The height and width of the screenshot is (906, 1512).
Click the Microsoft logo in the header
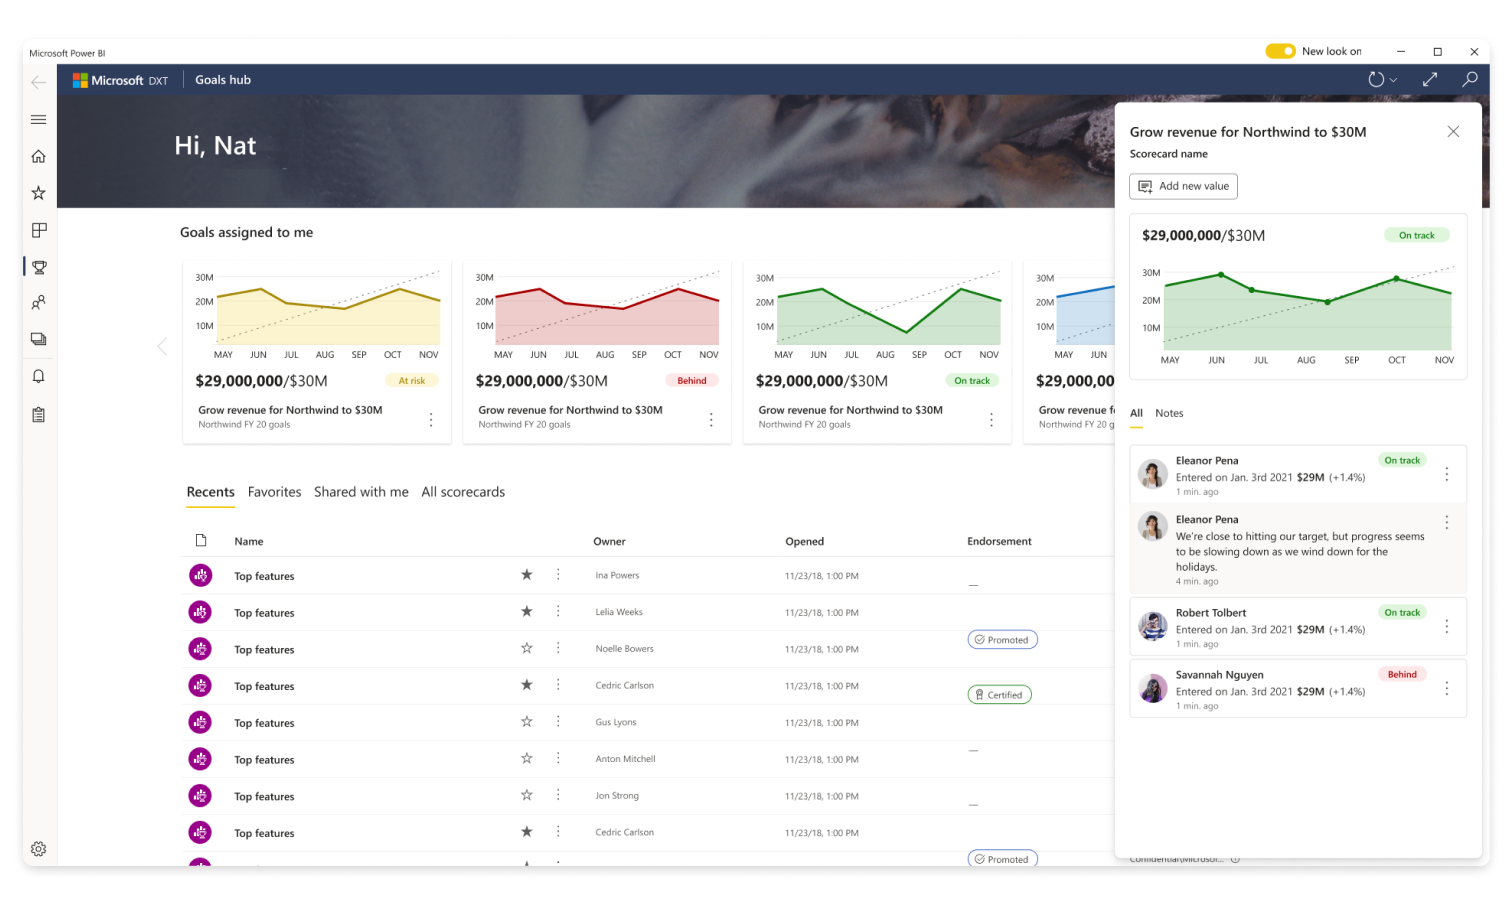[x=80, y=80]
